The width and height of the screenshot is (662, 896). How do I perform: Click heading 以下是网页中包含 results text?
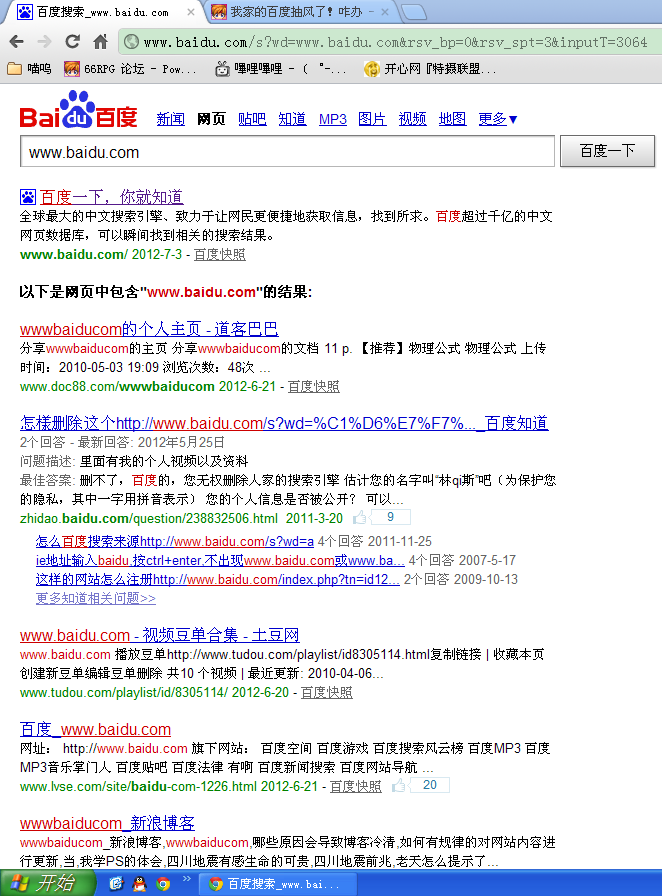[166, 292]
